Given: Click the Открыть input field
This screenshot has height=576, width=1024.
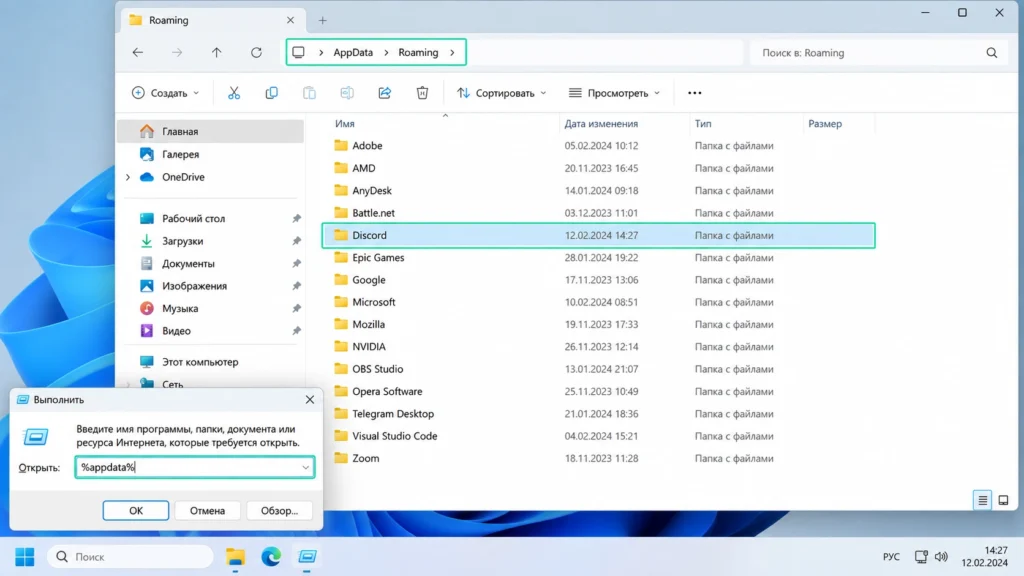Looking at the screenshot, I should click(195, 468).
